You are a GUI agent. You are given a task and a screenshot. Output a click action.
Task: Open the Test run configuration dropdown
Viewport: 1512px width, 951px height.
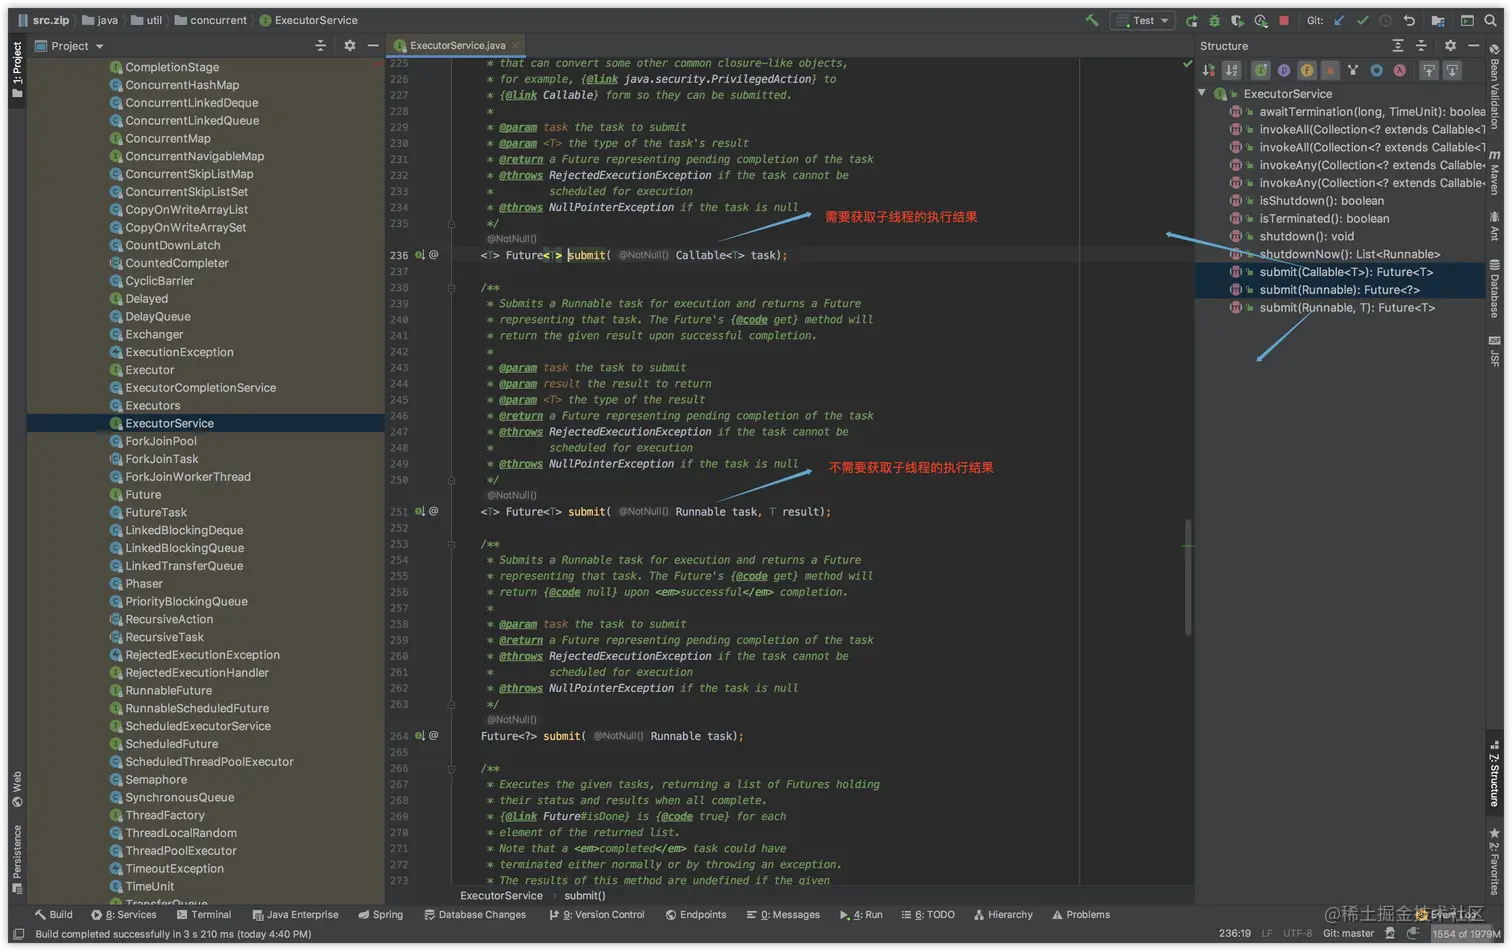coord(1142,20)
